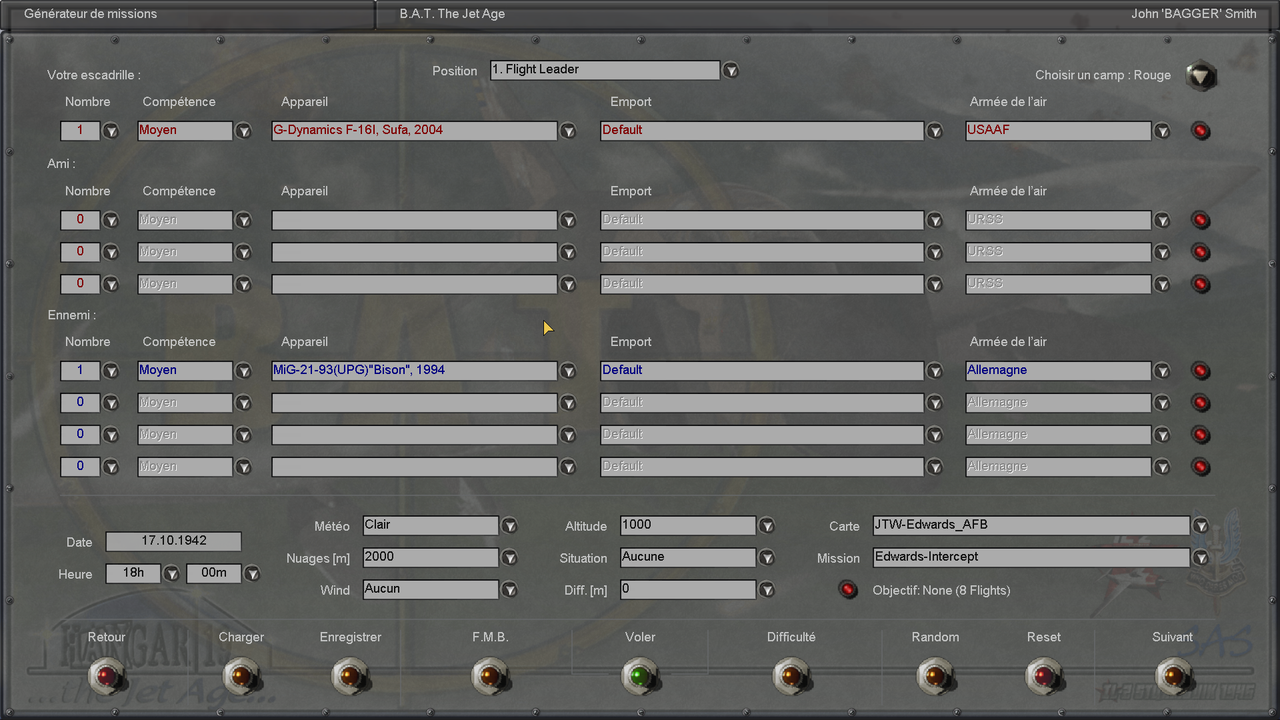Expand the Météo dropdown showing Clair
1280x720 pixels.
pyautogui.click(x=509, y=525)
